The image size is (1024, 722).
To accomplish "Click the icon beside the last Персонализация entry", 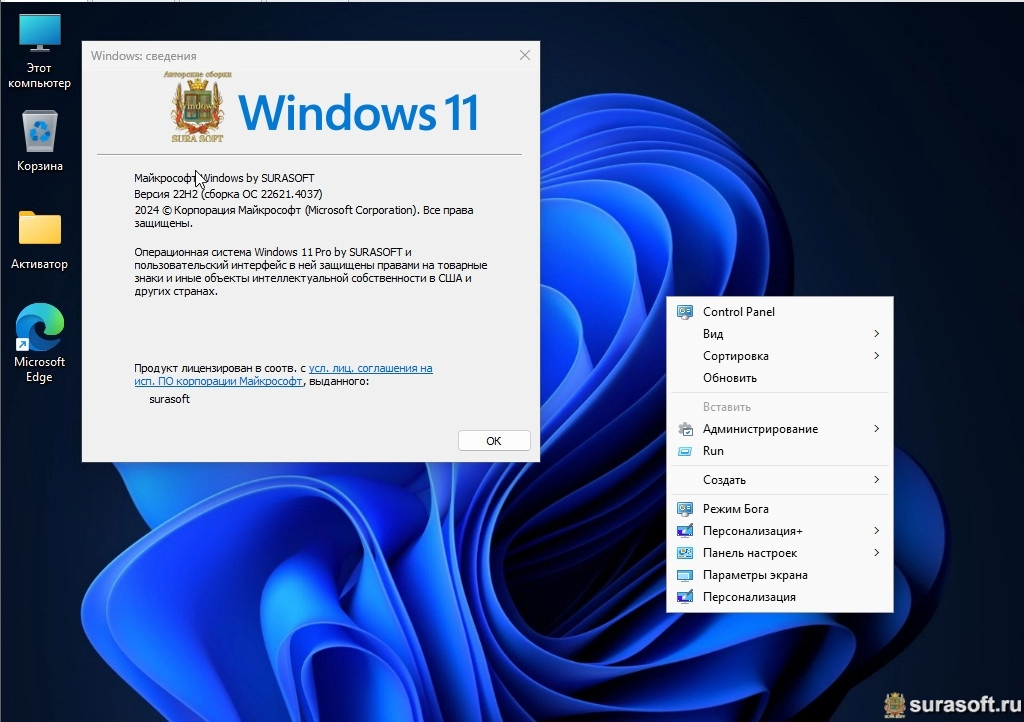I will click(x=684, y=597).
